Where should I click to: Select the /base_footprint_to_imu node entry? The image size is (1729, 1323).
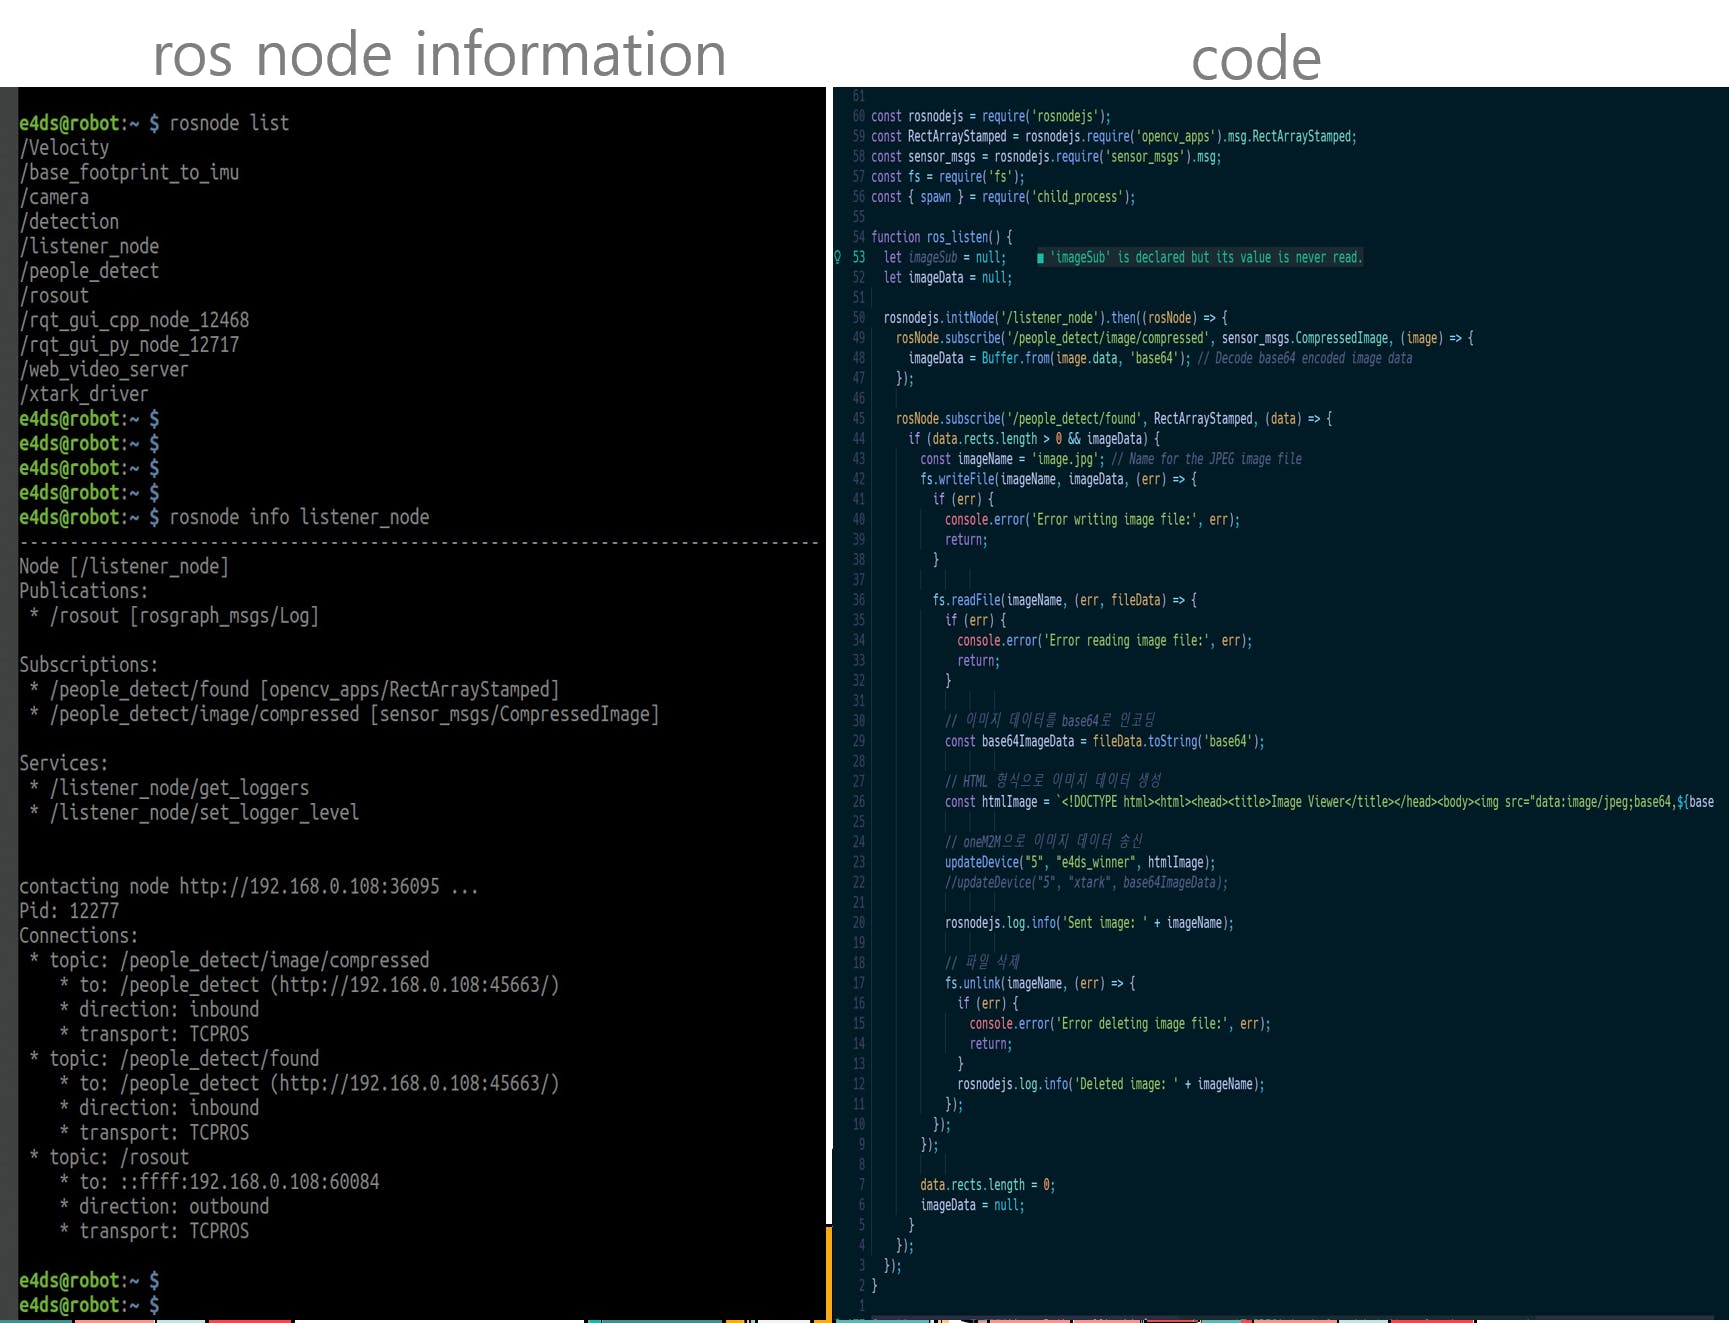tap(129, 172)
